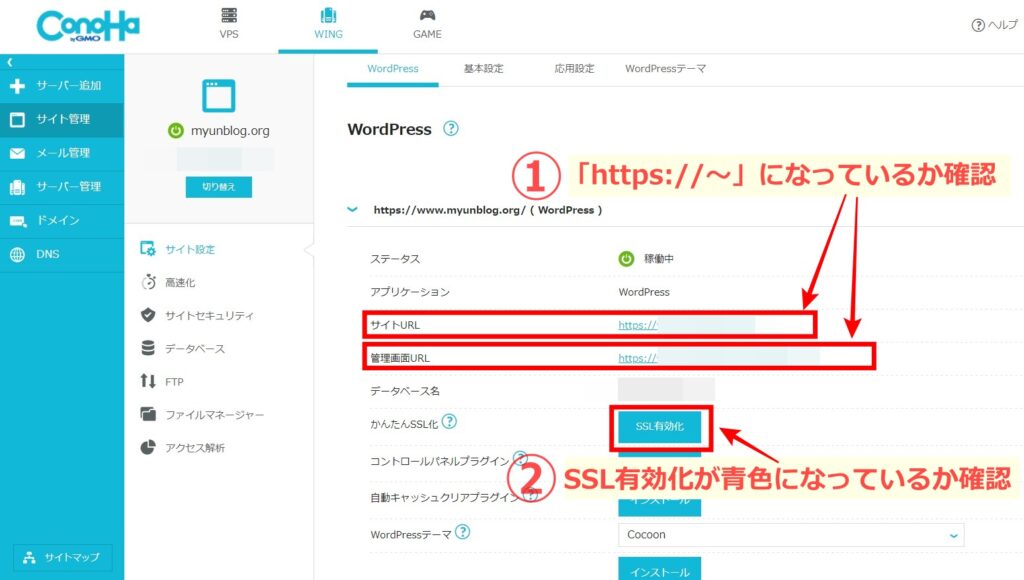Viewport: 1024px width, 580px height.
Task: Click help icon beside かんたんSSL化
Action: point(449,422)
